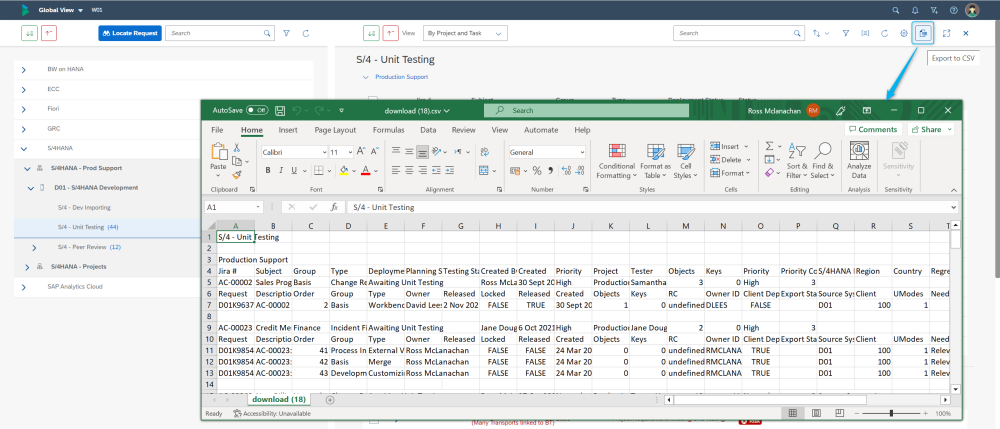Click Increase Decimal in the Number group
Screen dimensions: 1000x429
point(564,170)
